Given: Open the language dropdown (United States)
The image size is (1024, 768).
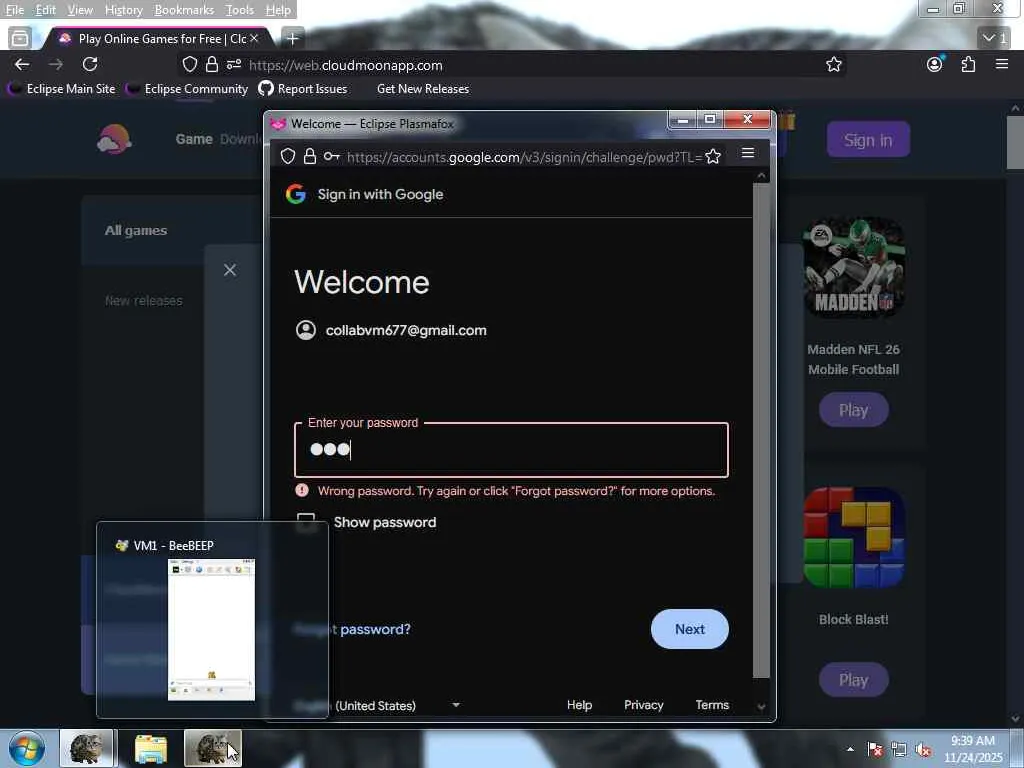Looking at the screenshot, I should (377, 705).
